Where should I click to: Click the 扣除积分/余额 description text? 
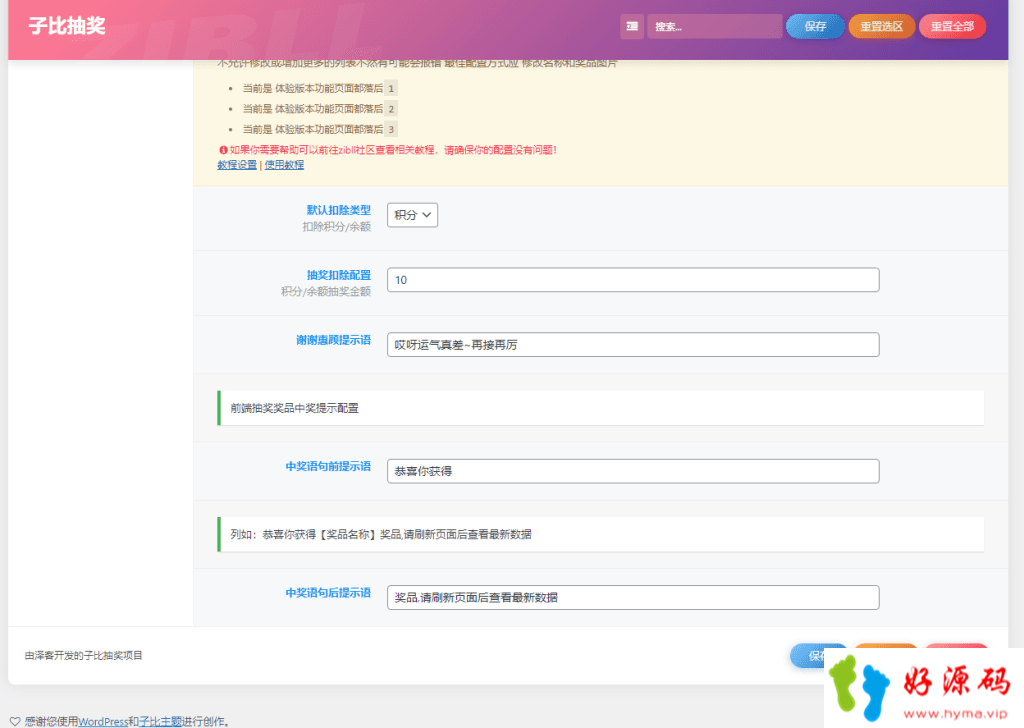click(336, 227)
